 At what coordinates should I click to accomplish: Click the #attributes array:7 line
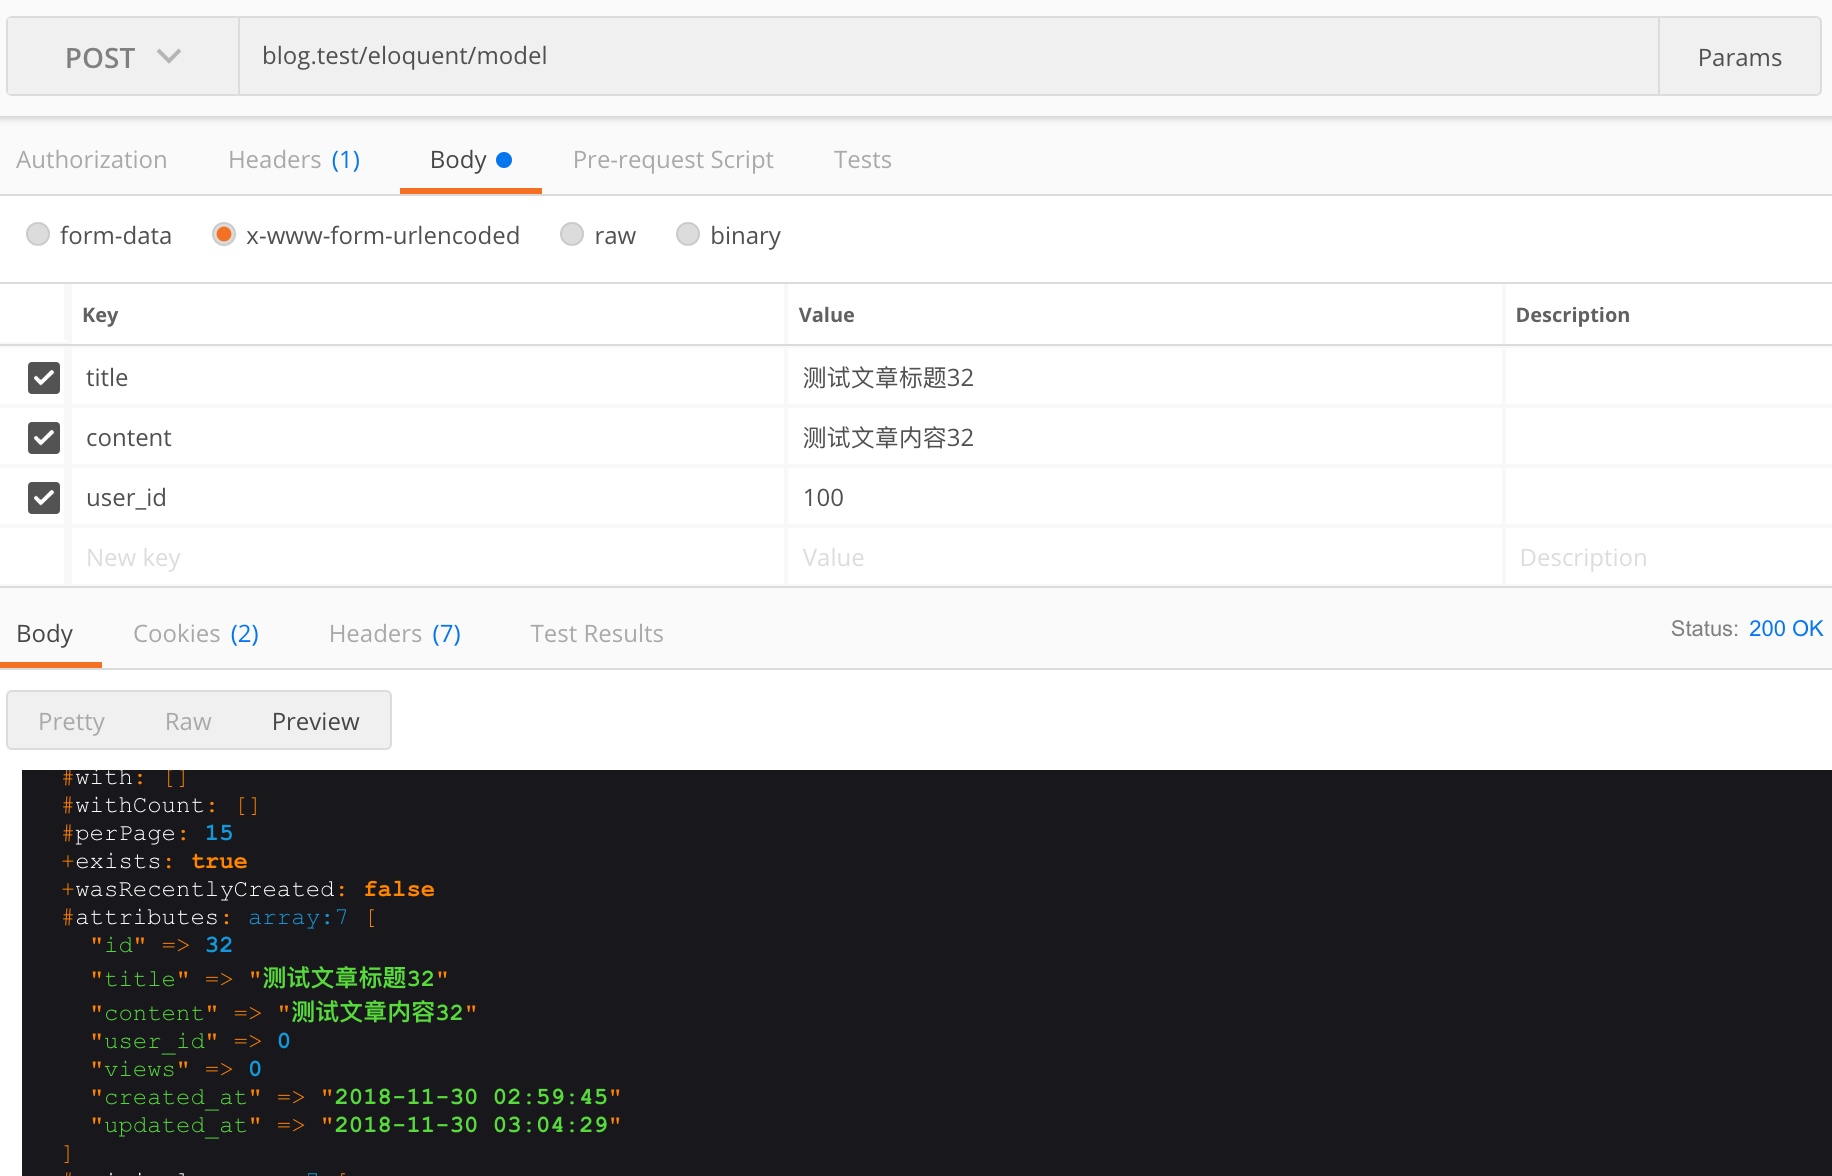(219, 917)
